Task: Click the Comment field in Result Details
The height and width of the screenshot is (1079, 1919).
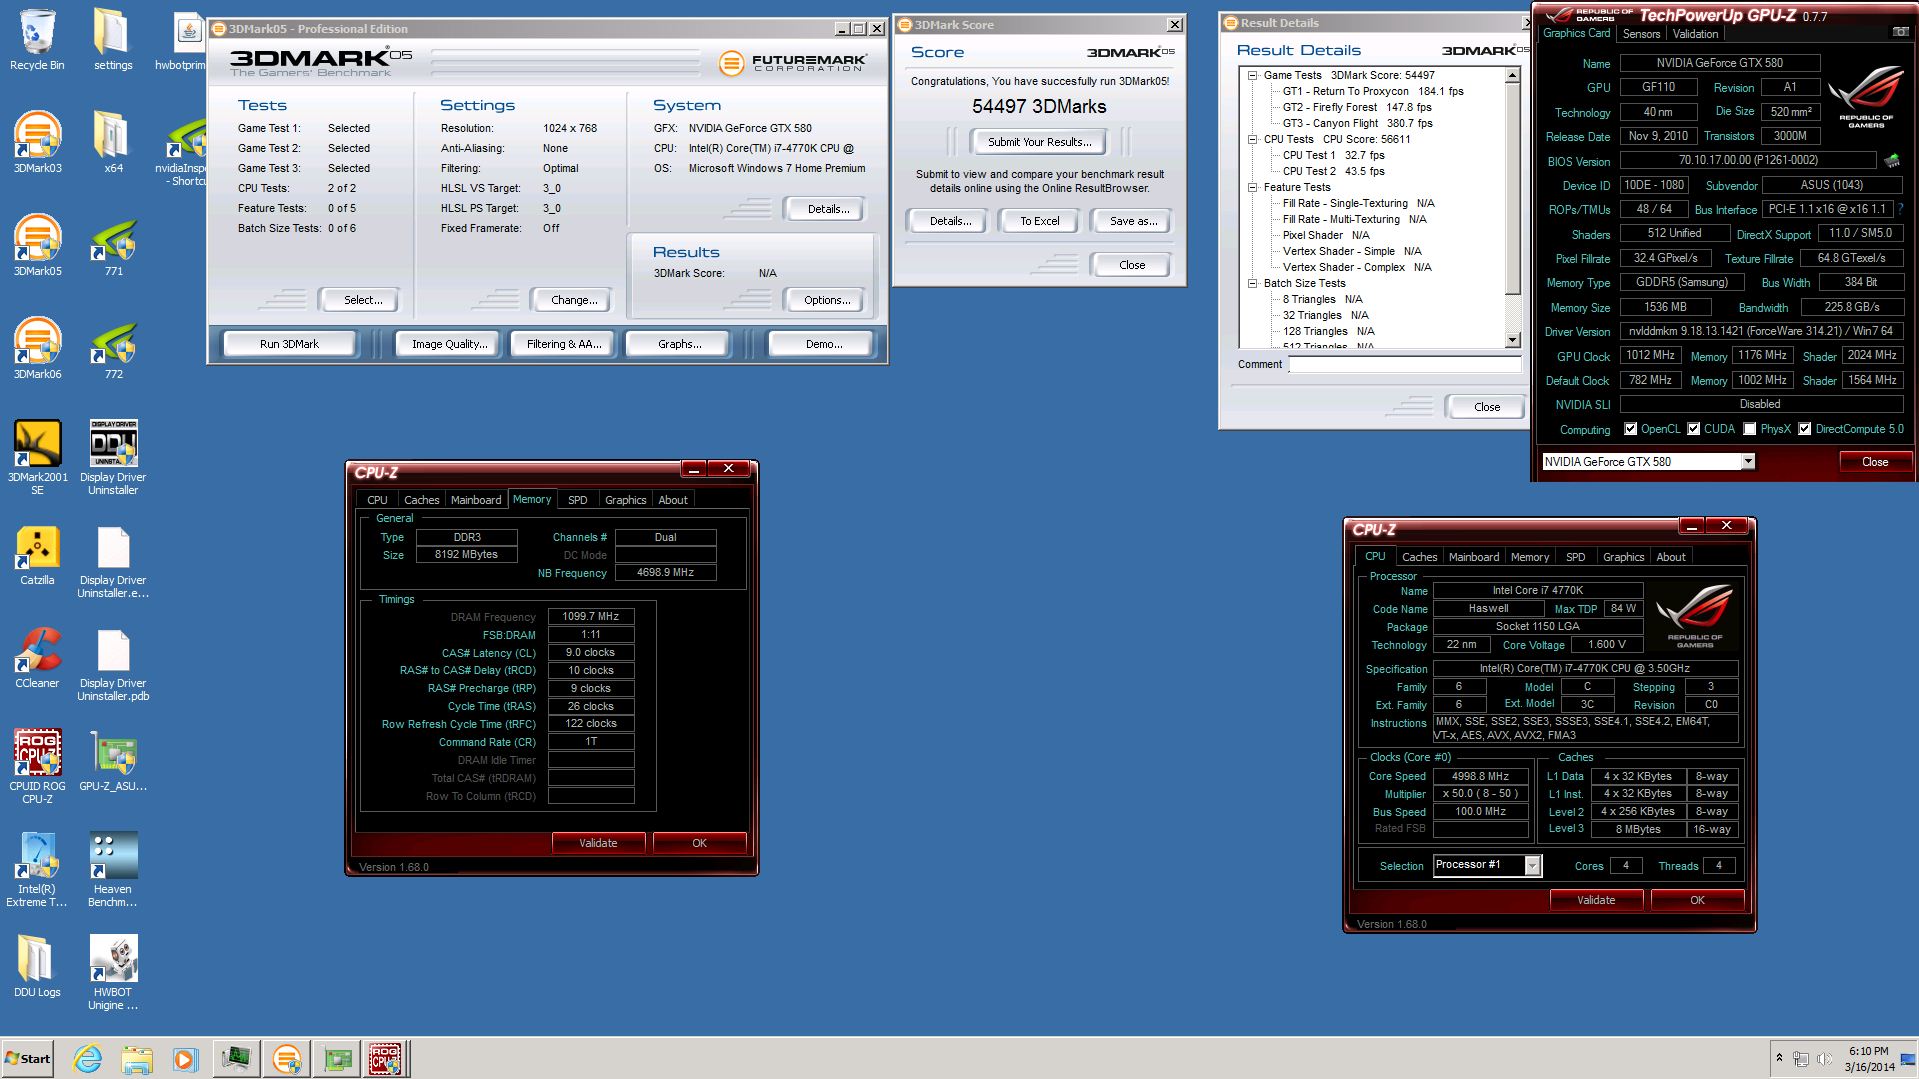Action: 1405,365
